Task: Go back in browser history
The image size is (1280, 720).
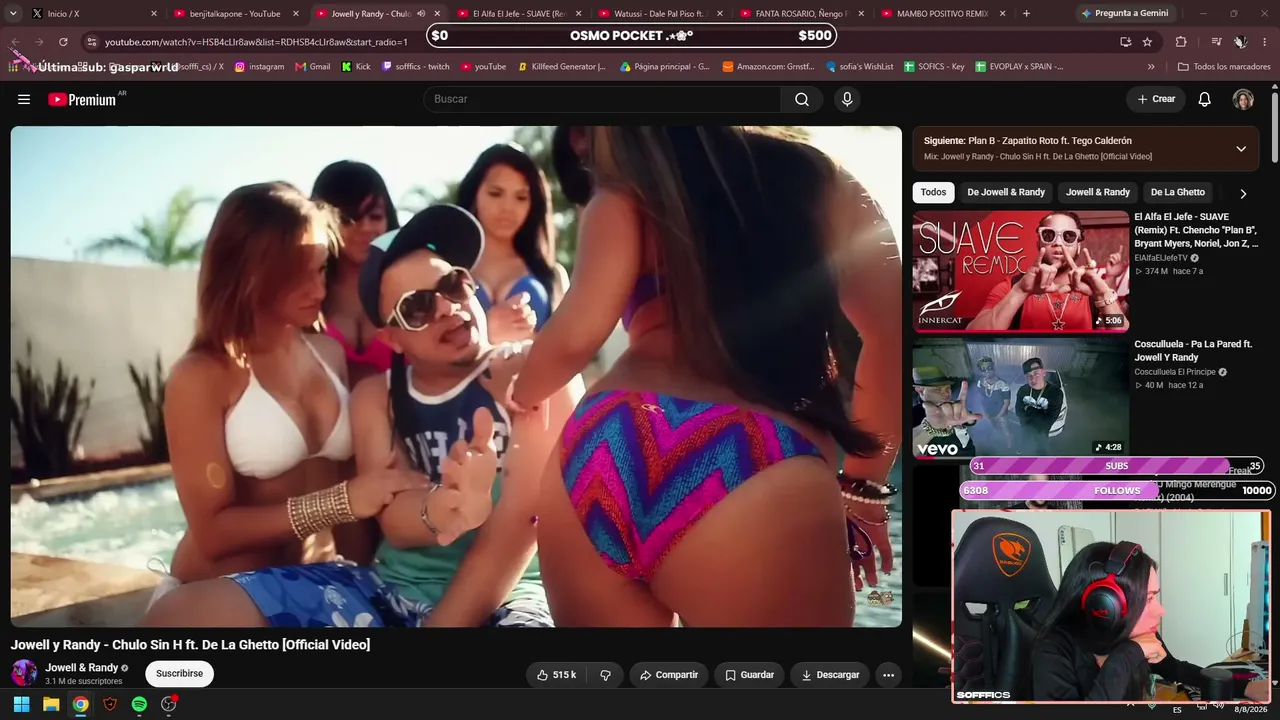Action: tap(15, 42)
